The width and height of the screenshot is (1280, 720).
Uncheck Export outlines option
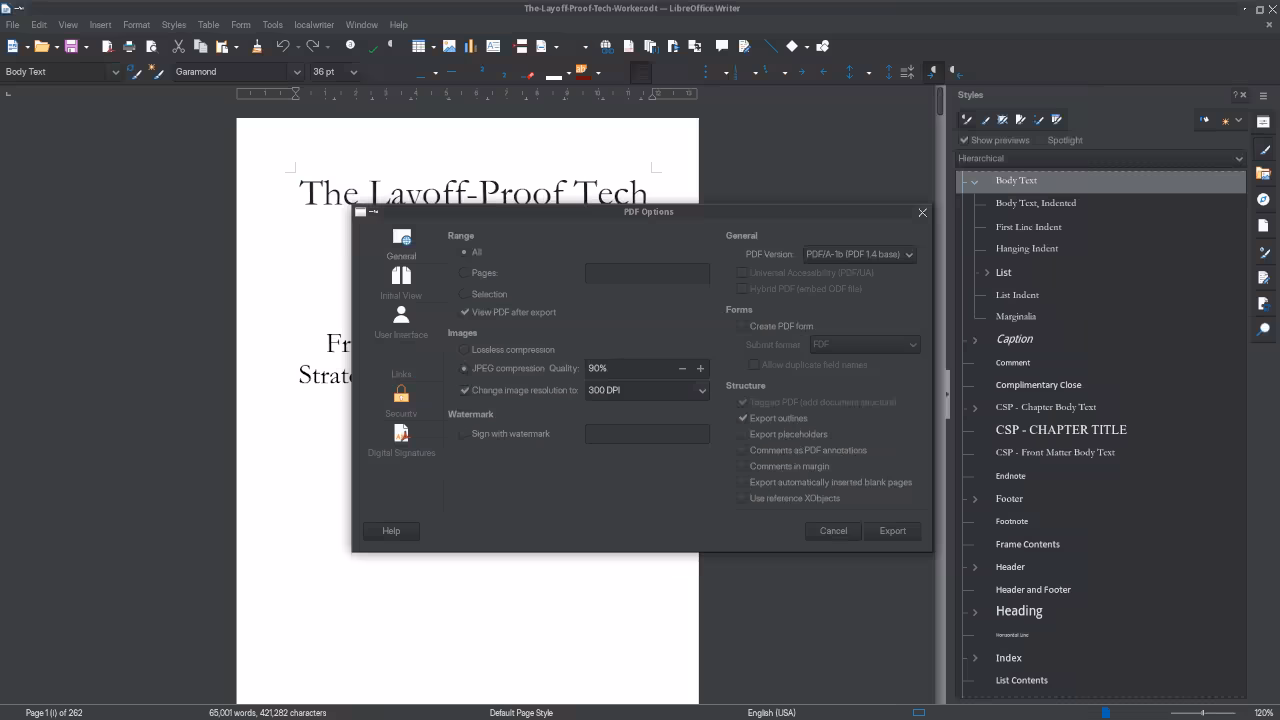tap(743, 418)
